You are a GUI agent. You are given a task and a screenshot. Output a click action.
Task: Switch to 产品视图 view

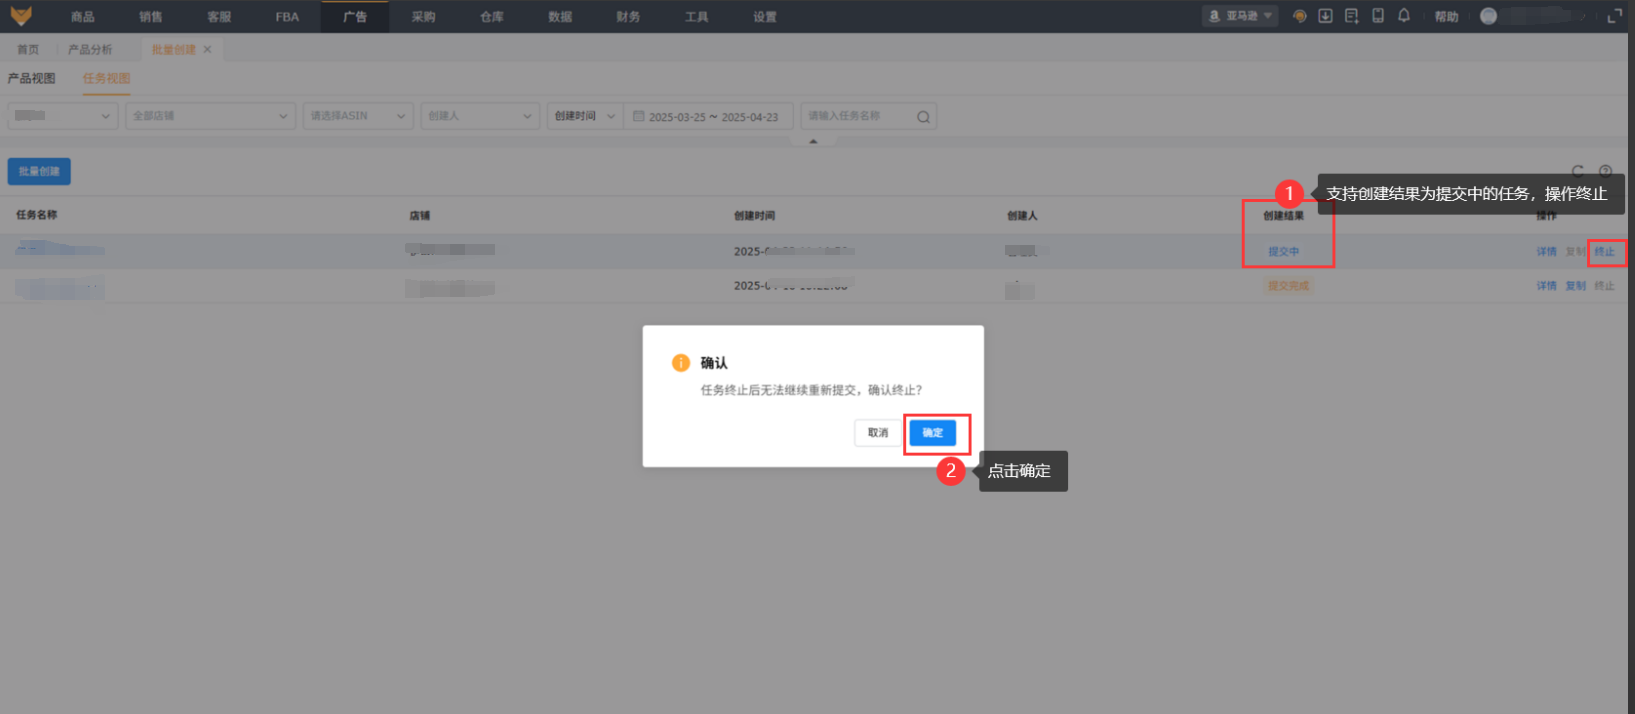tap(31, 78)
